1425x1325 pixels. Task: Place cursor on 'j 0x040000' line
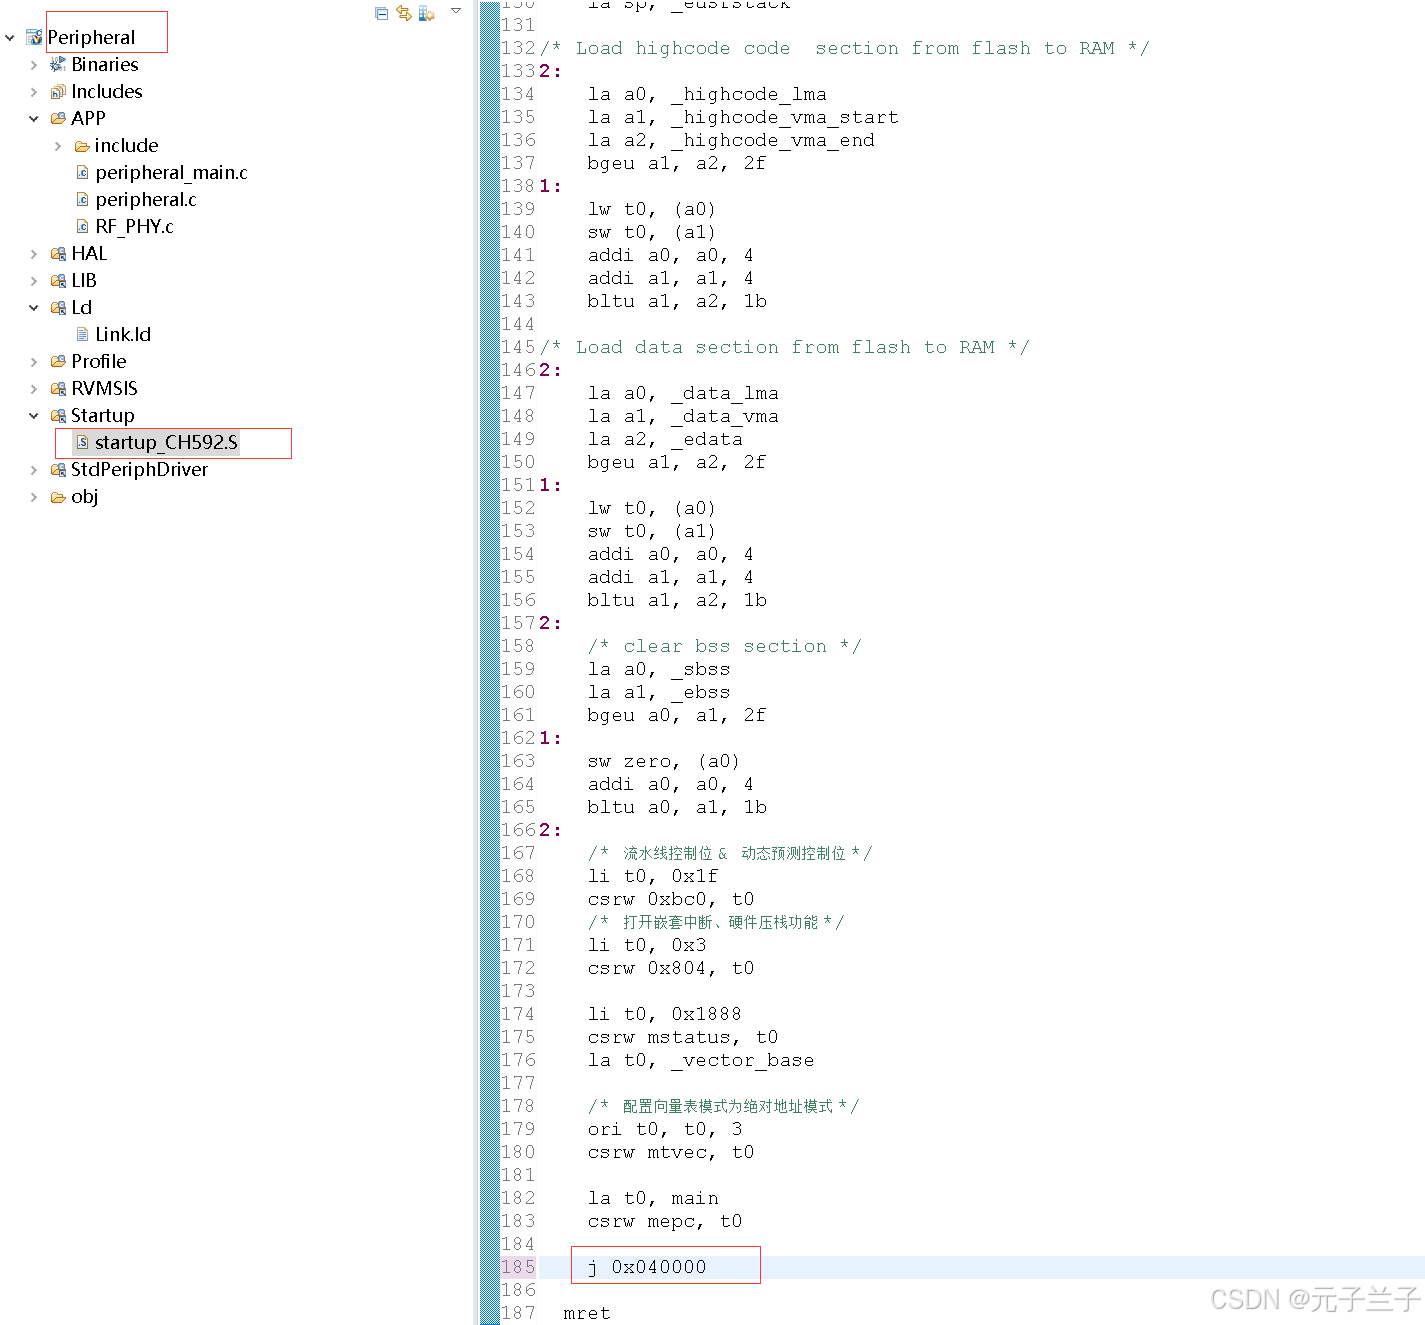pos(647,1267)
